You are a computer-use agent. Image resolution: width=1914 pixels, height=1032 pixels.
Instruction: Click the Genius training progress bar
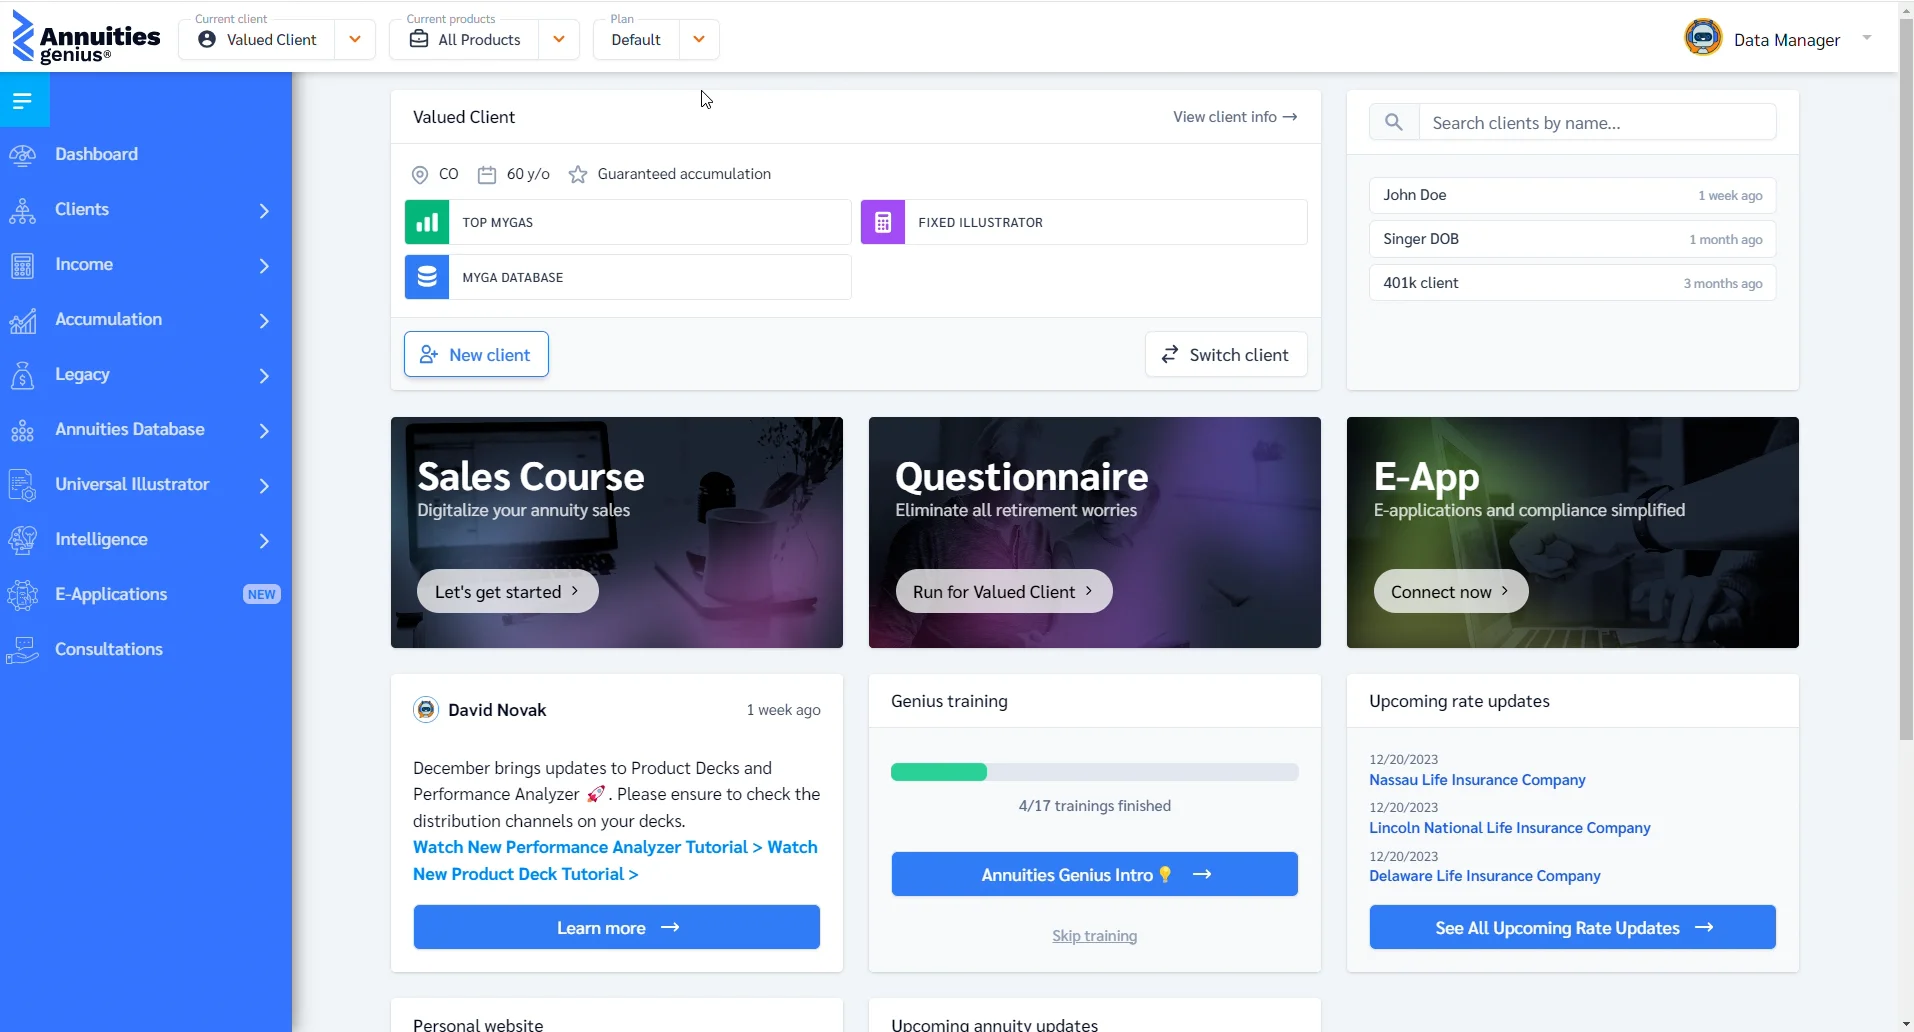(x=1095, y=772)
